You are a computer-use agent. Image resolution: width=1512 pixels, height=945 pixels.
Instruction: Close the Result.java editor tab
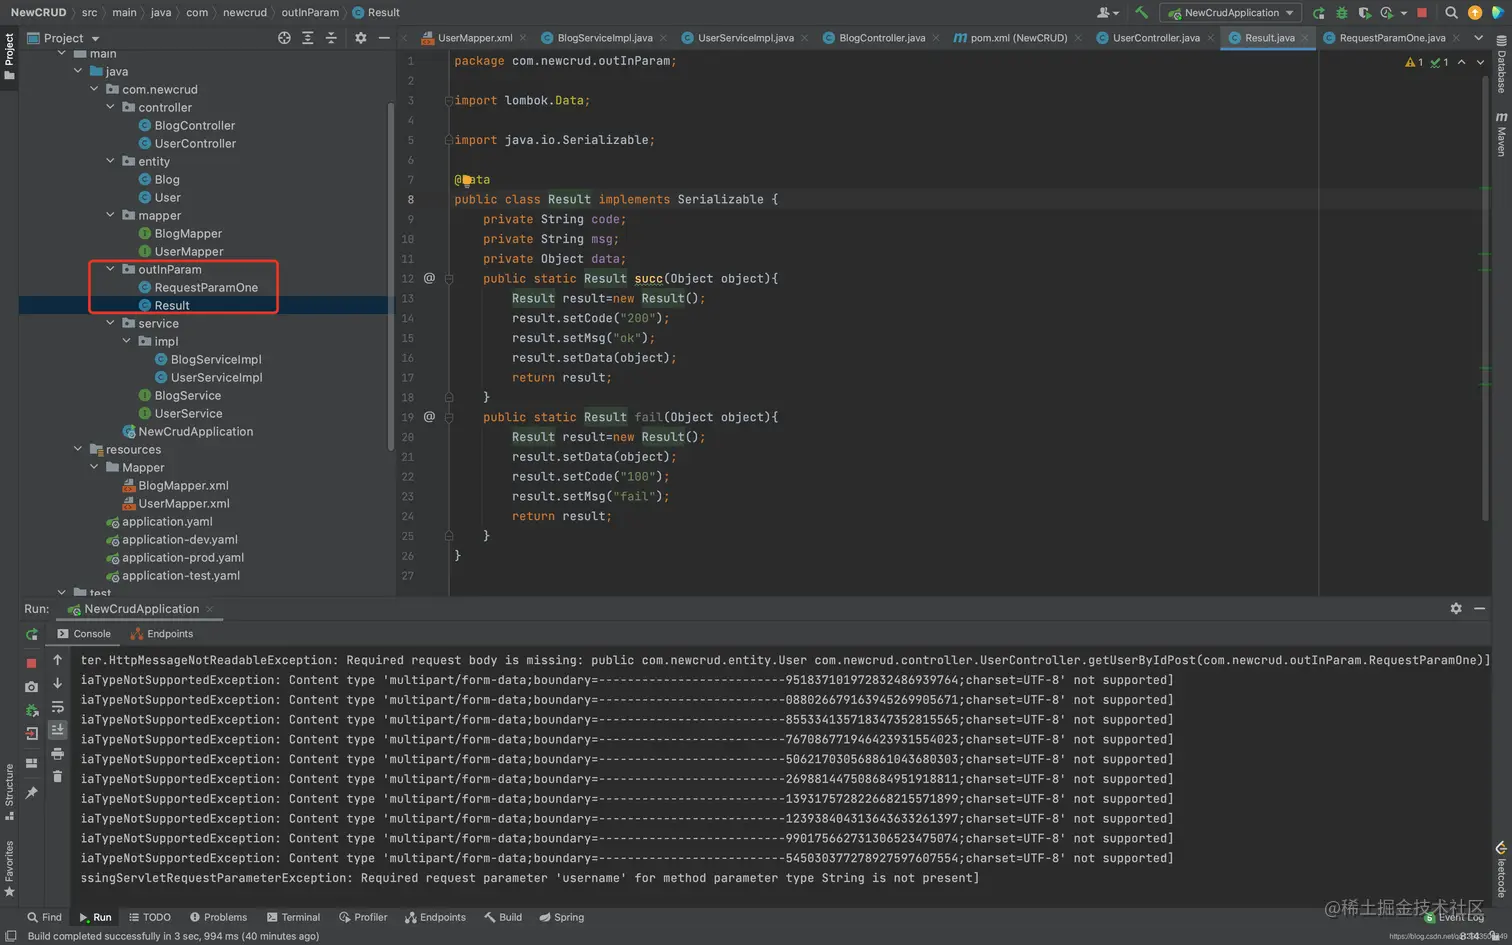1305,38
